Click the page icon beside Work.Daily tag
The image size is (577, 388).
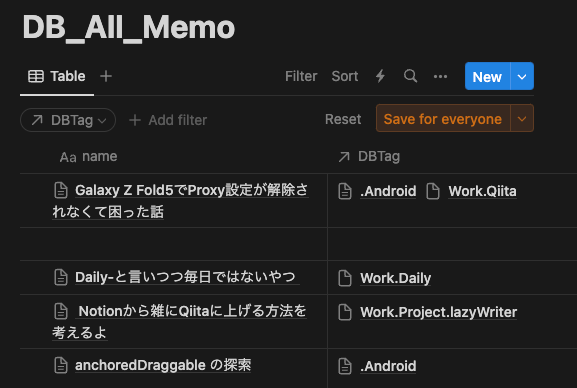345,278
